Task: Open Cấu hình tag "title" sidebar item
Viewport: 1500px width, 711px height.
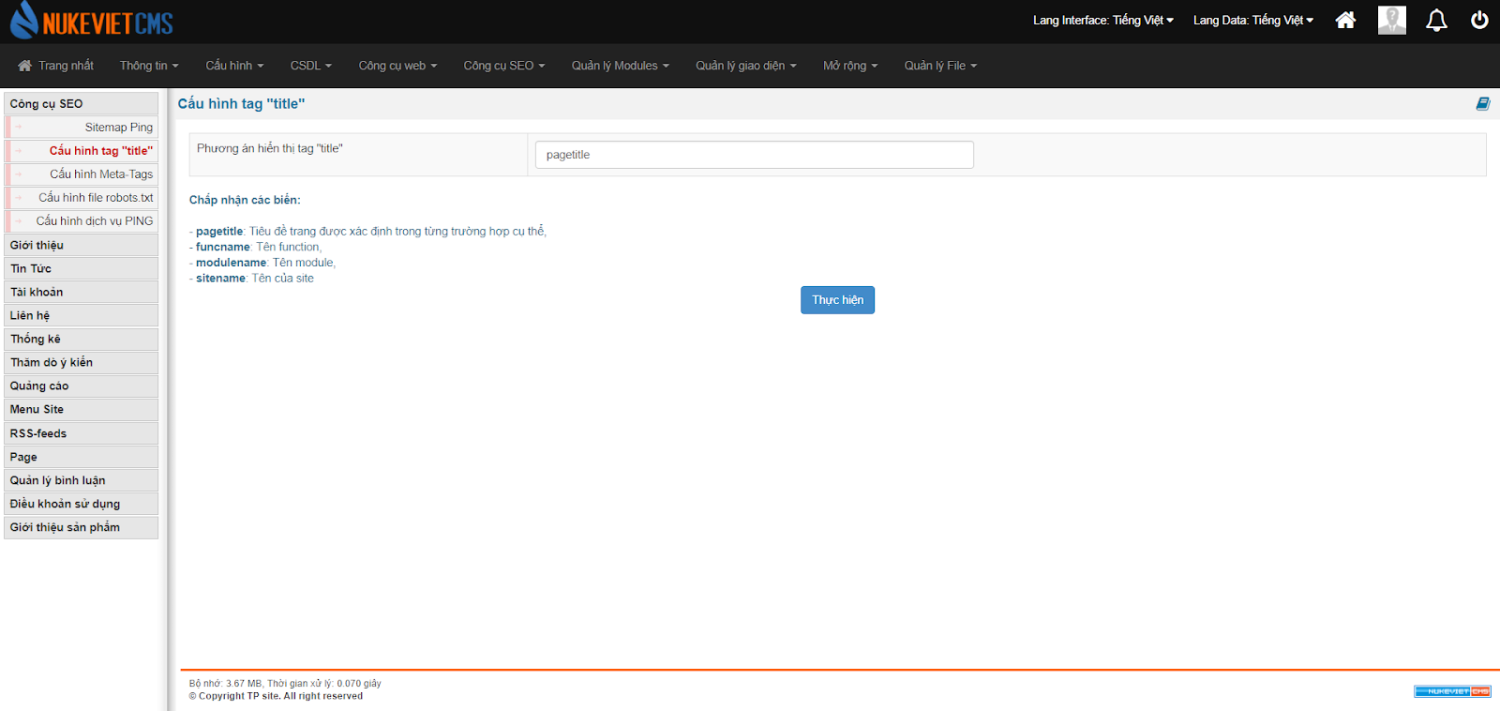Action: coord(81,151)
